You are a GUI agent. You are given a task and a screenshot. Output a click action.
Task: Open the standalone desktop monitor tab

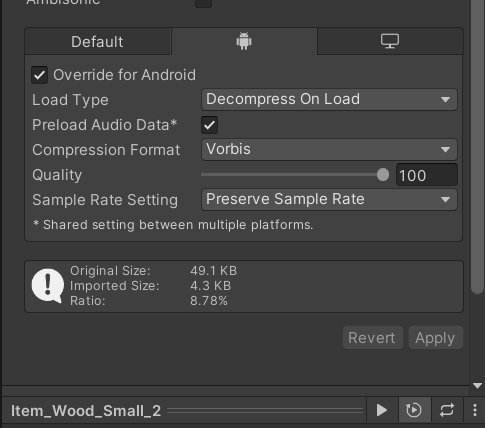390,41
